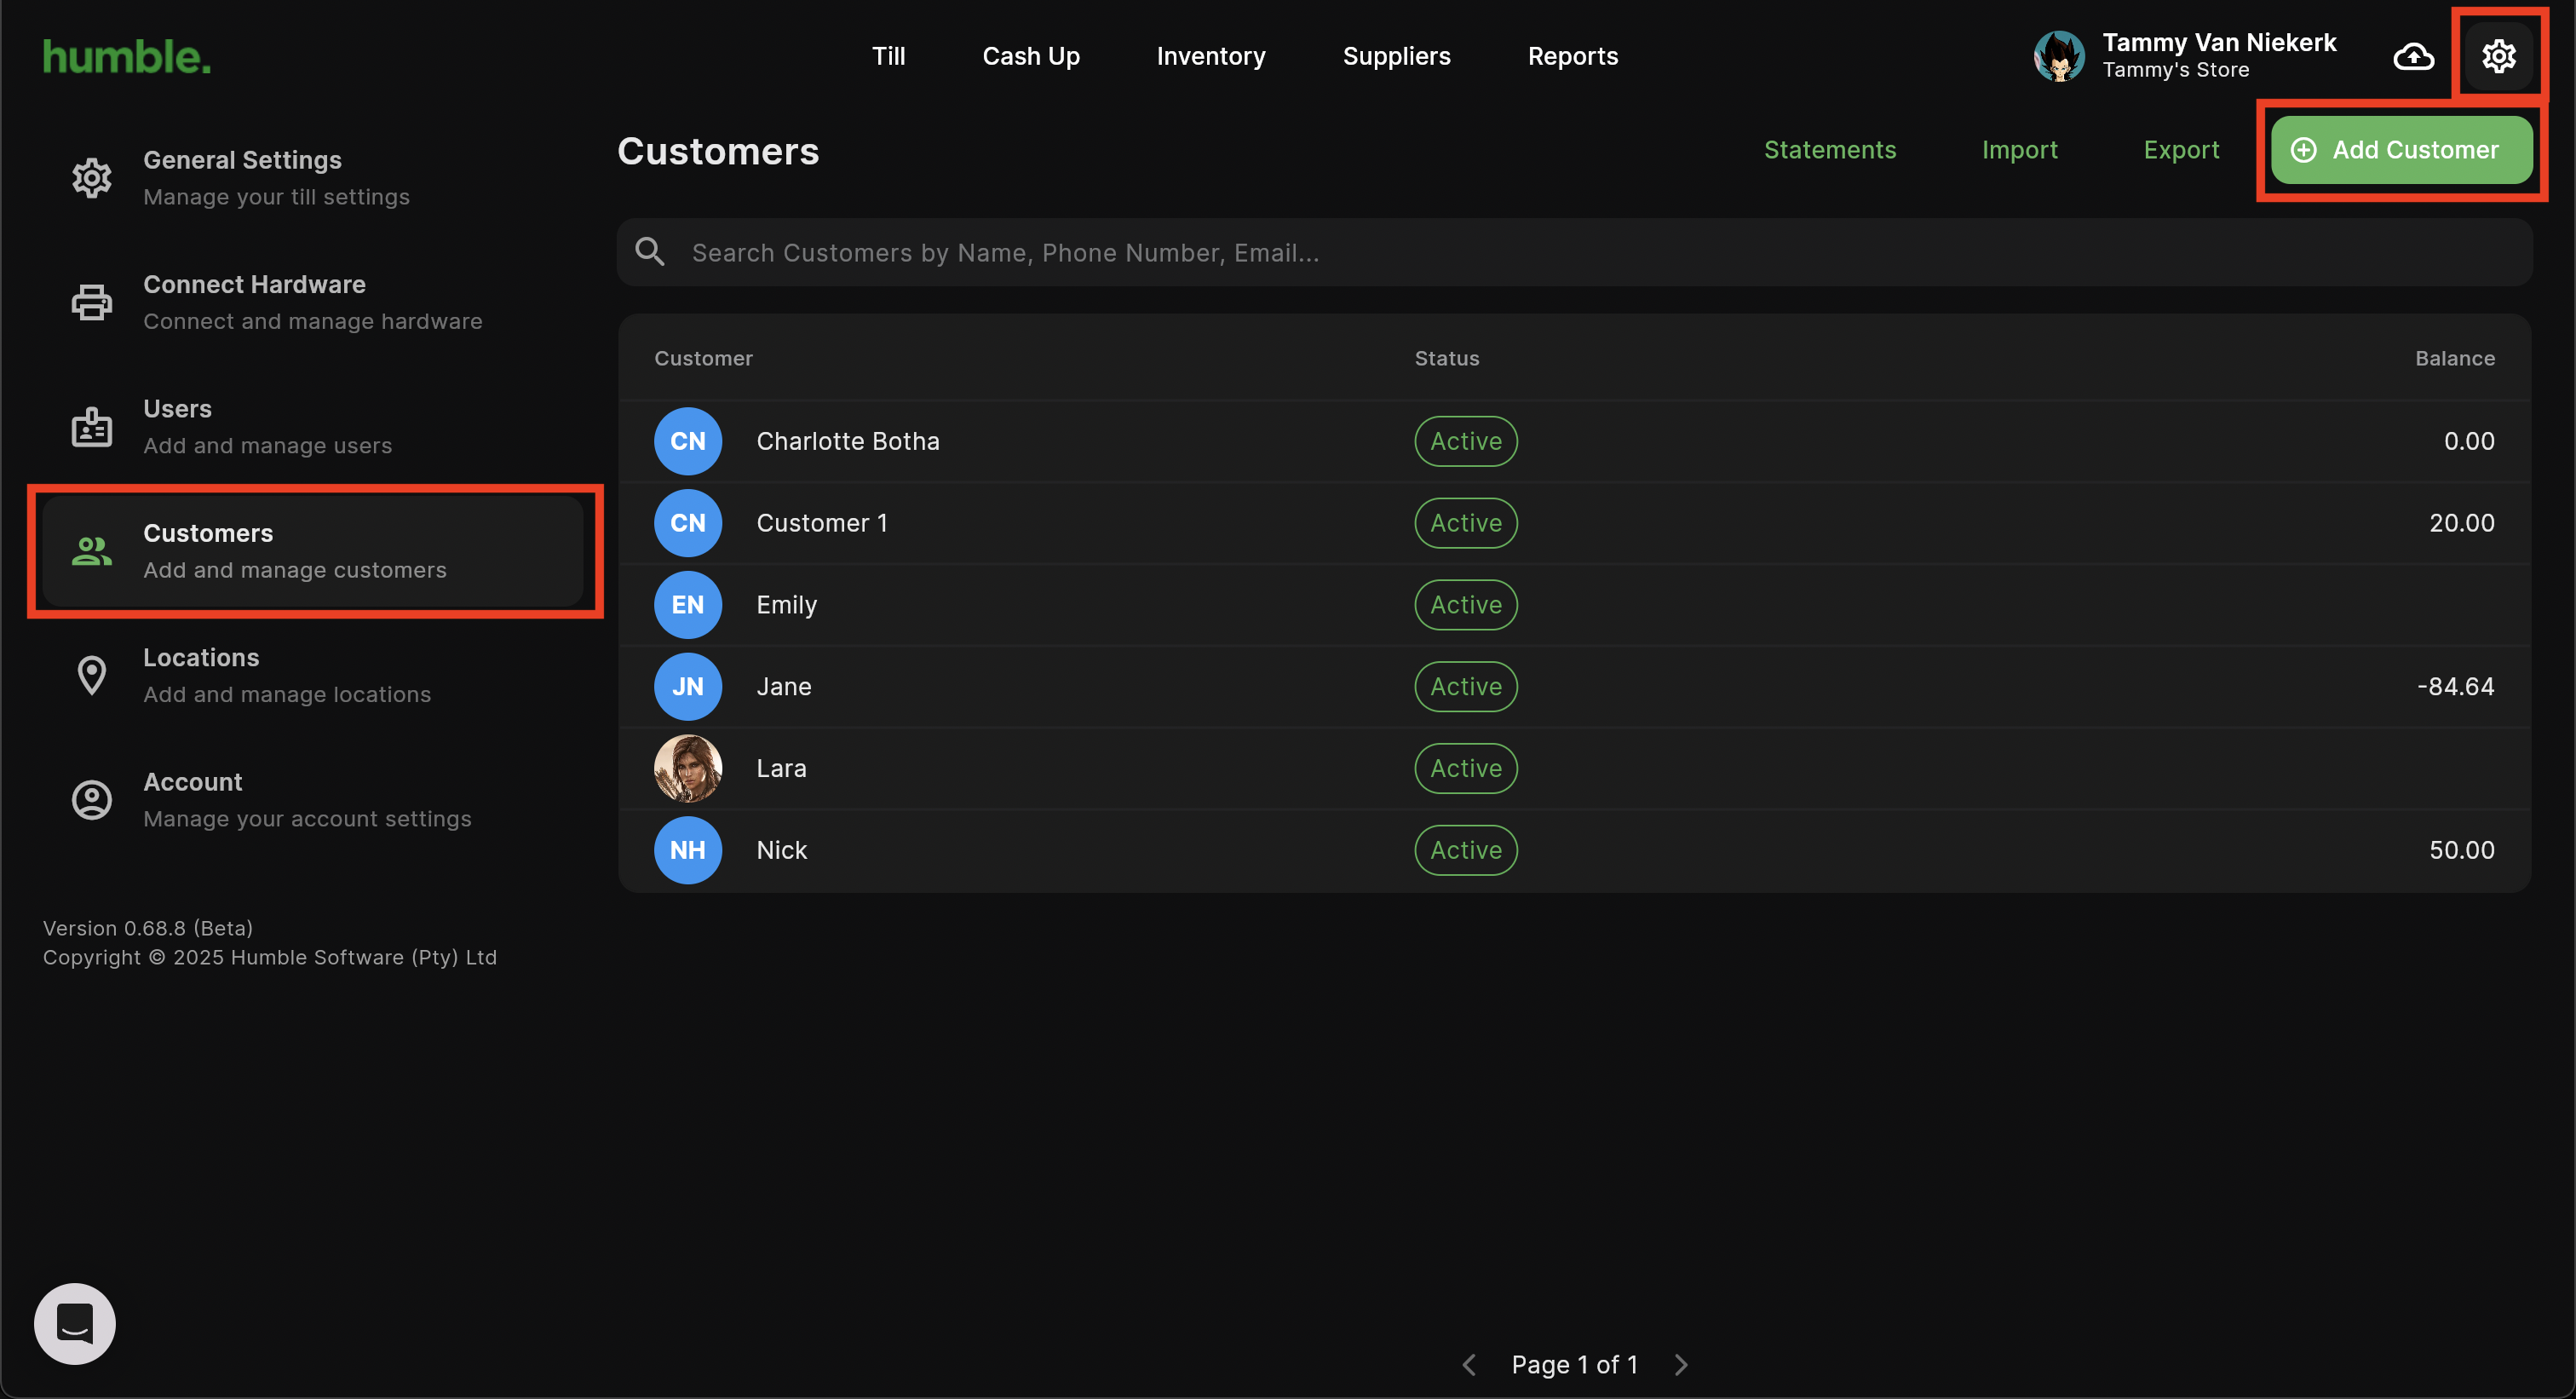This screenshot has height=1399, width=2576.
Task: Open the Cash Up tab
Action: click(x=1031, y=56)
